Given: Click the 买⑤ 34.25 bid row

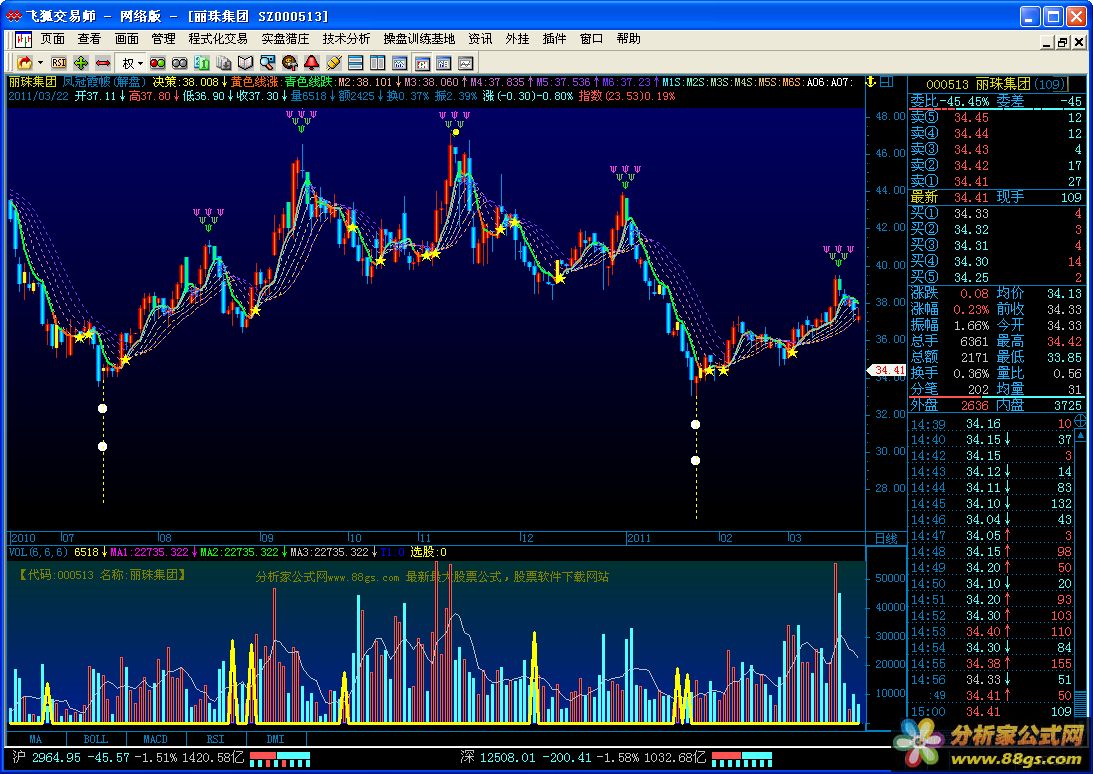Looking at the screenshot, I should pos(996,278).
